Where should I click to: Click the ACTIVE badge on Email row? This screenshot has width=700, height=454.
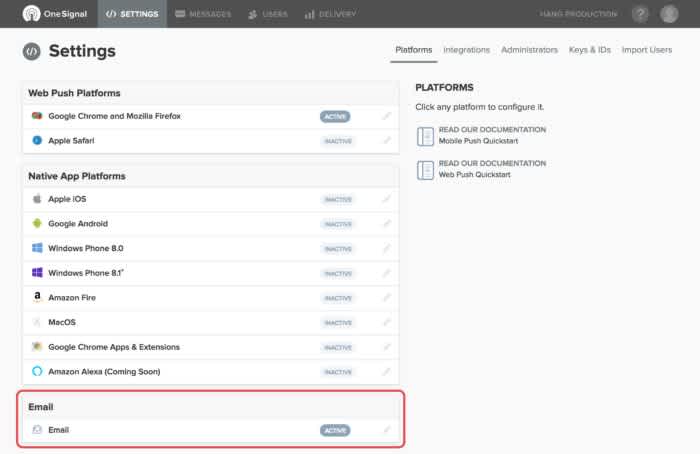(x=335, y=430)
